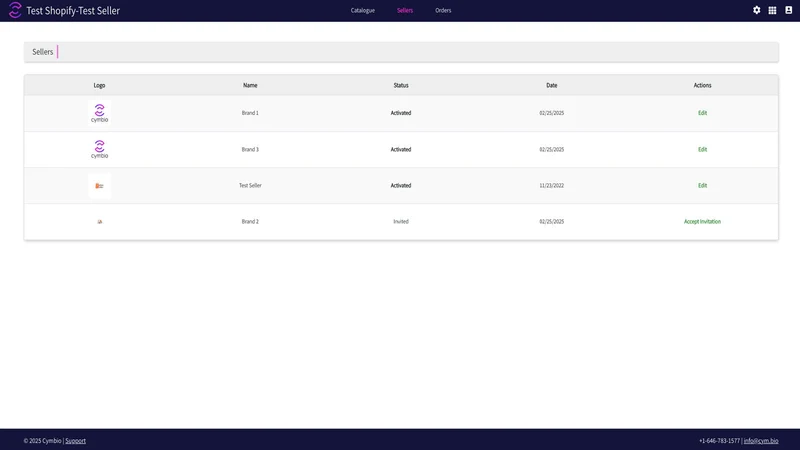The width and height of the screenshot is (800, 450).
Task: Click Brand 1 date 02/25/2025
Action: [552, 113]
